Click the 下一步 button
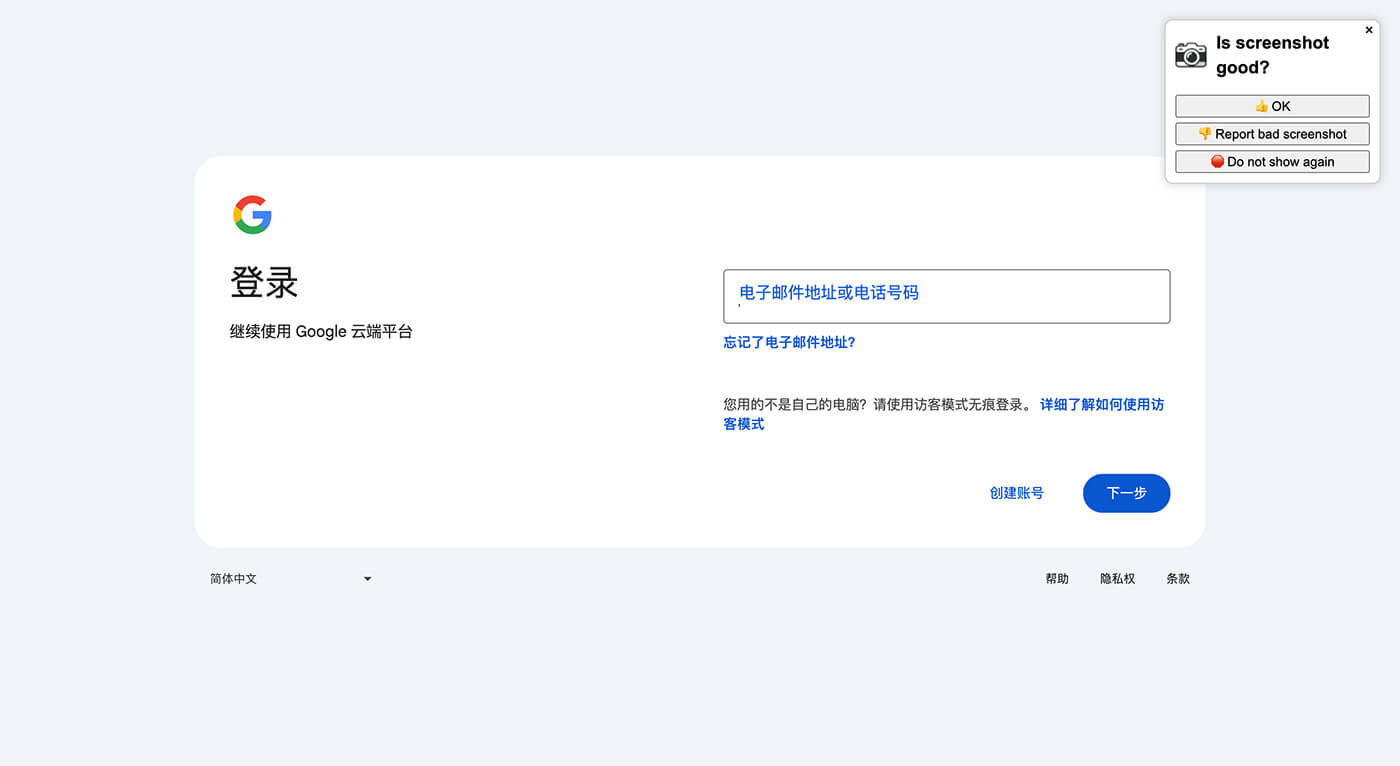Screen dimensions: 1400x766 pyautogui.click(x=1126, y=493)
